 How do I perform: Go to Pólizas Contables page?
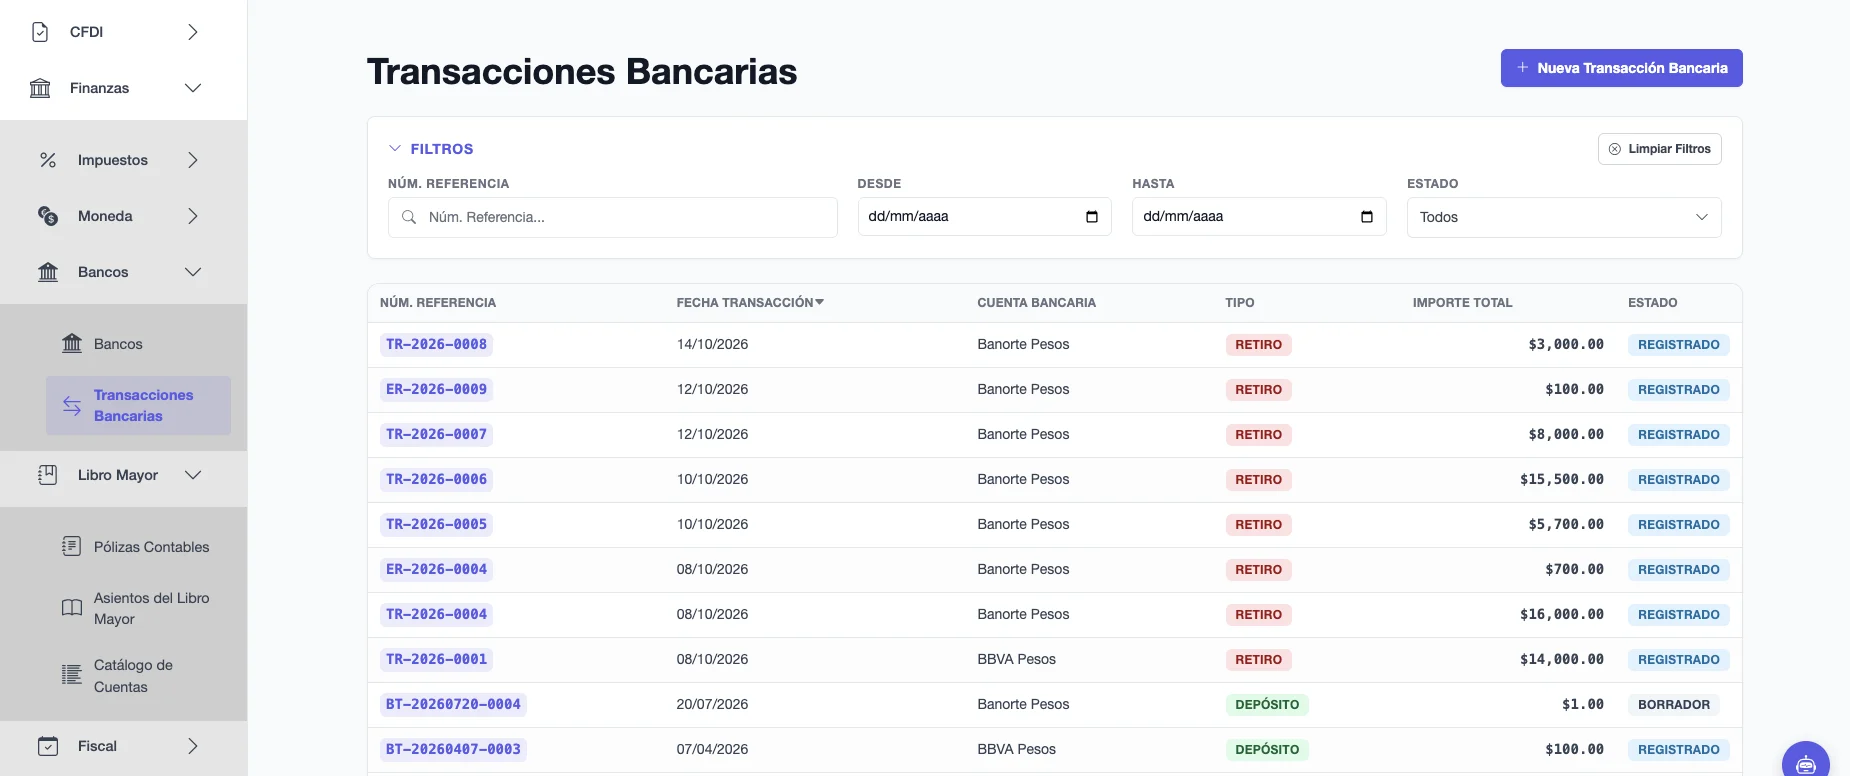point(138,546)
